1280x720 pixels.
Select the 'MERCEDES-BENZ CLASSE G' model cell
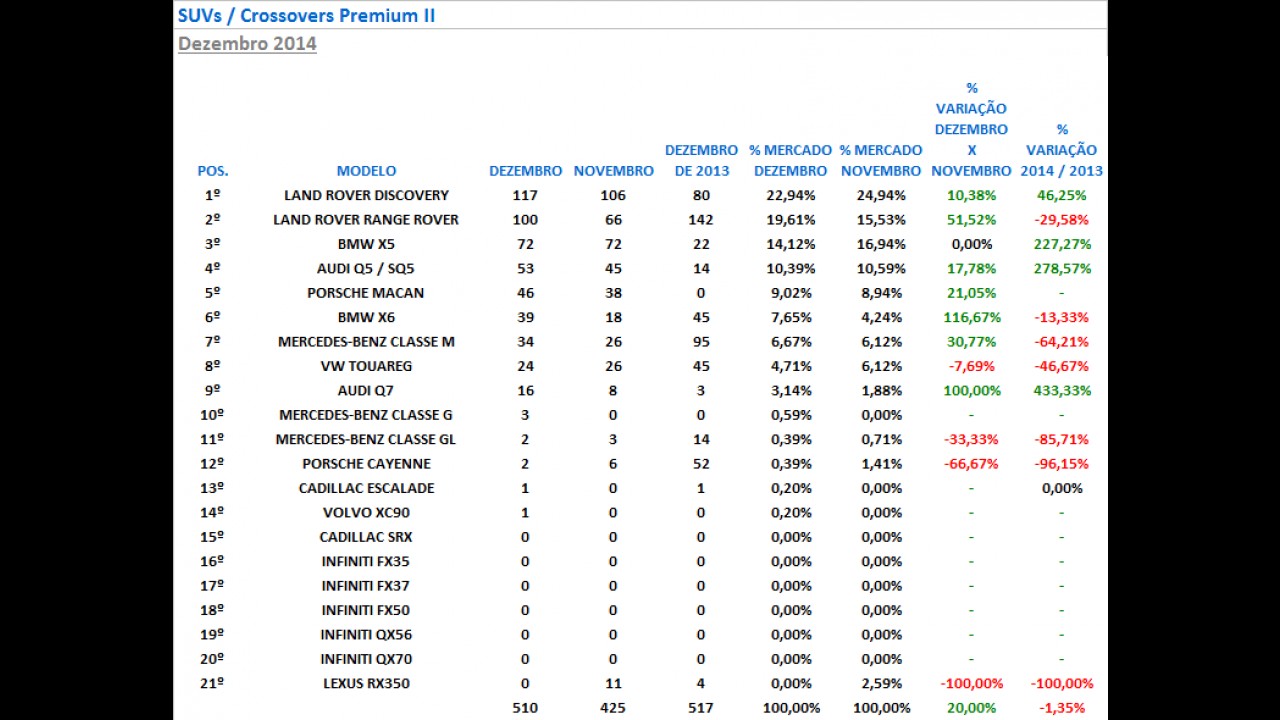pos(366,415)
